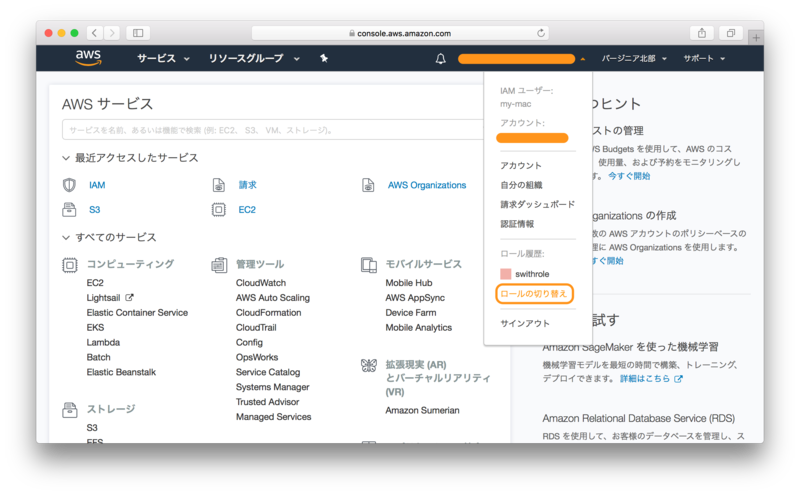Click the 拡張現実 (AR) butterfly icon
The width and height of the screenshot is (800, 495).
368,365
